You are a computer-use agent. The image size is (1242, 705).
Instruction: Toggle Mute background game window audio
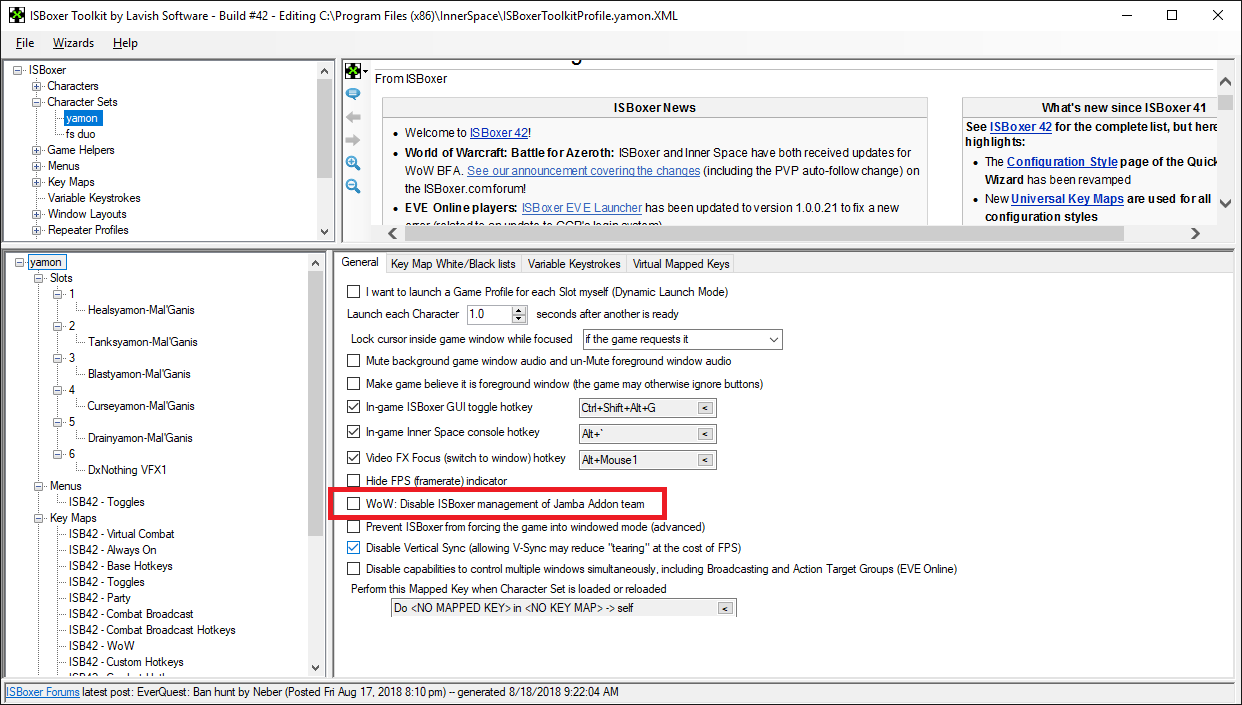(353, 360)
